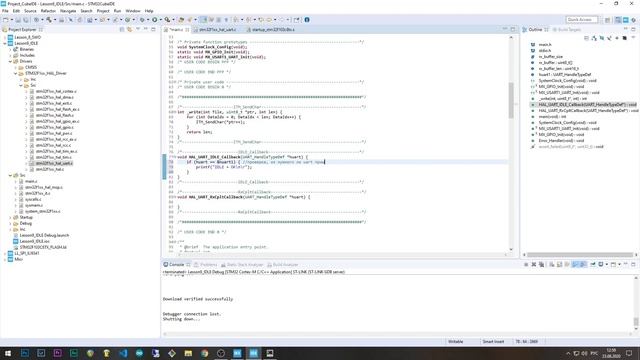Click the Chrome icon in the taskbar
Image resolution: width=640 pixels, height=360 pixels.
[204, 353]
